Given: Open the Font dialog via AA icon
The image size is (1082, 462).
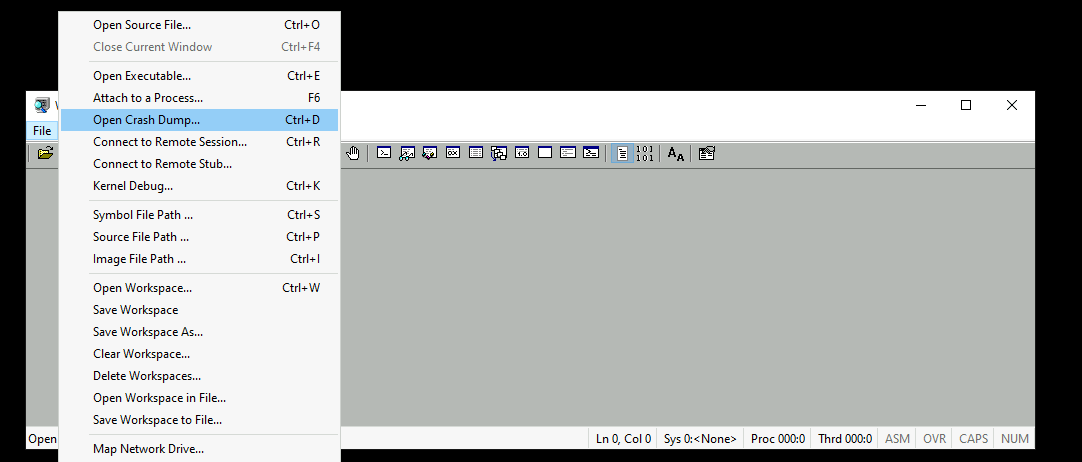Looking at the screenshot, I should (676, 153).
